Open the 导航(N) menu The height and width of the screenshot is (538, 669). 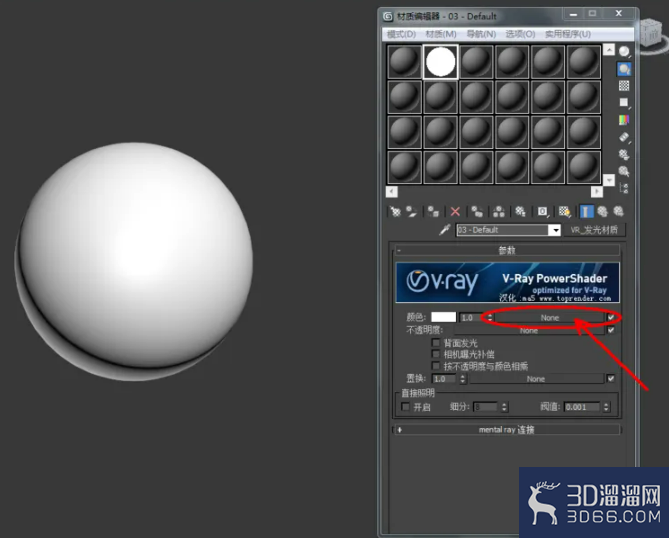(x=481, y=34)
